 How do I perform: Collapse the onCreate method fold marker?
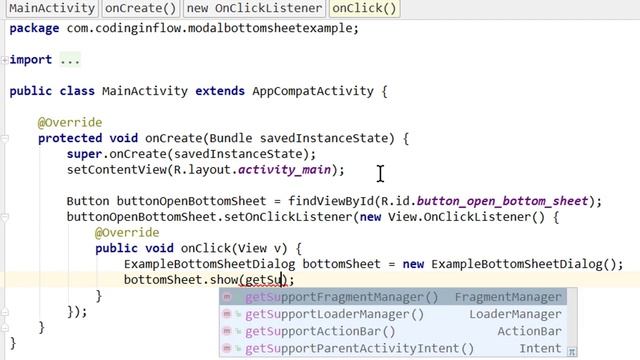pyautogui.click(x=4, y=139)
